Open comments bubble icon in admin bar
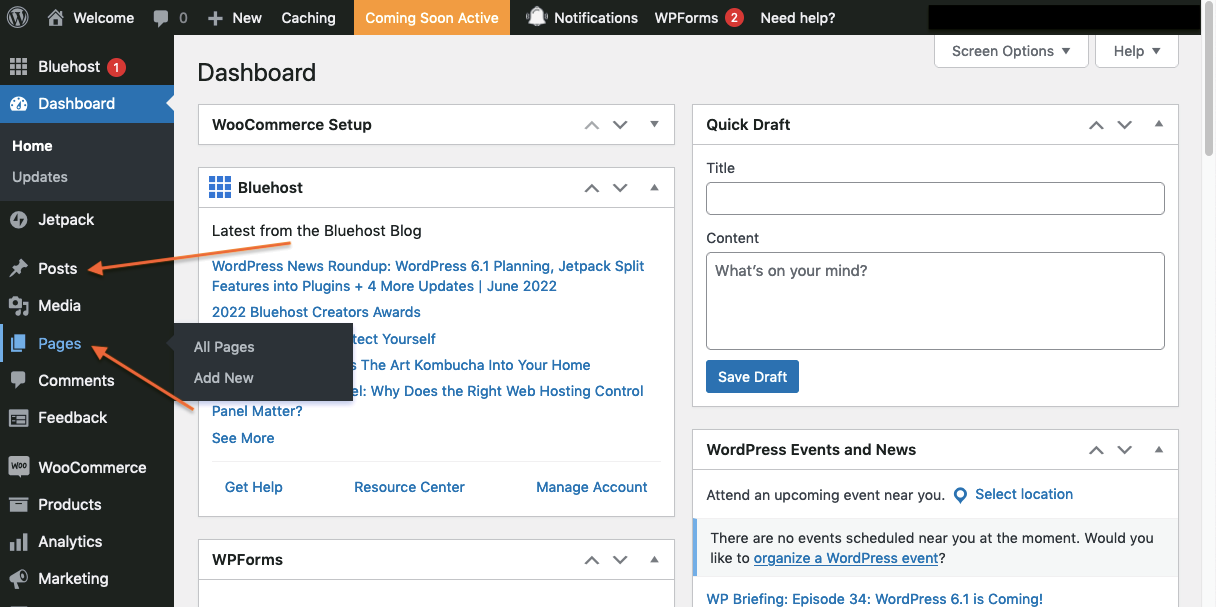 (161, 18)
